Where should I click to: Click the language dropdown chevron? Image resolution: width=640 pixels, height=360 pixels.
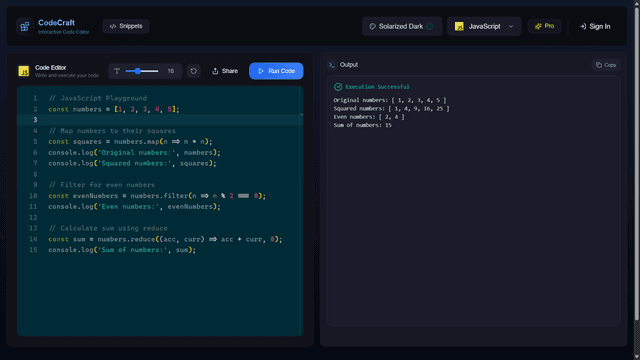point(511,27)
